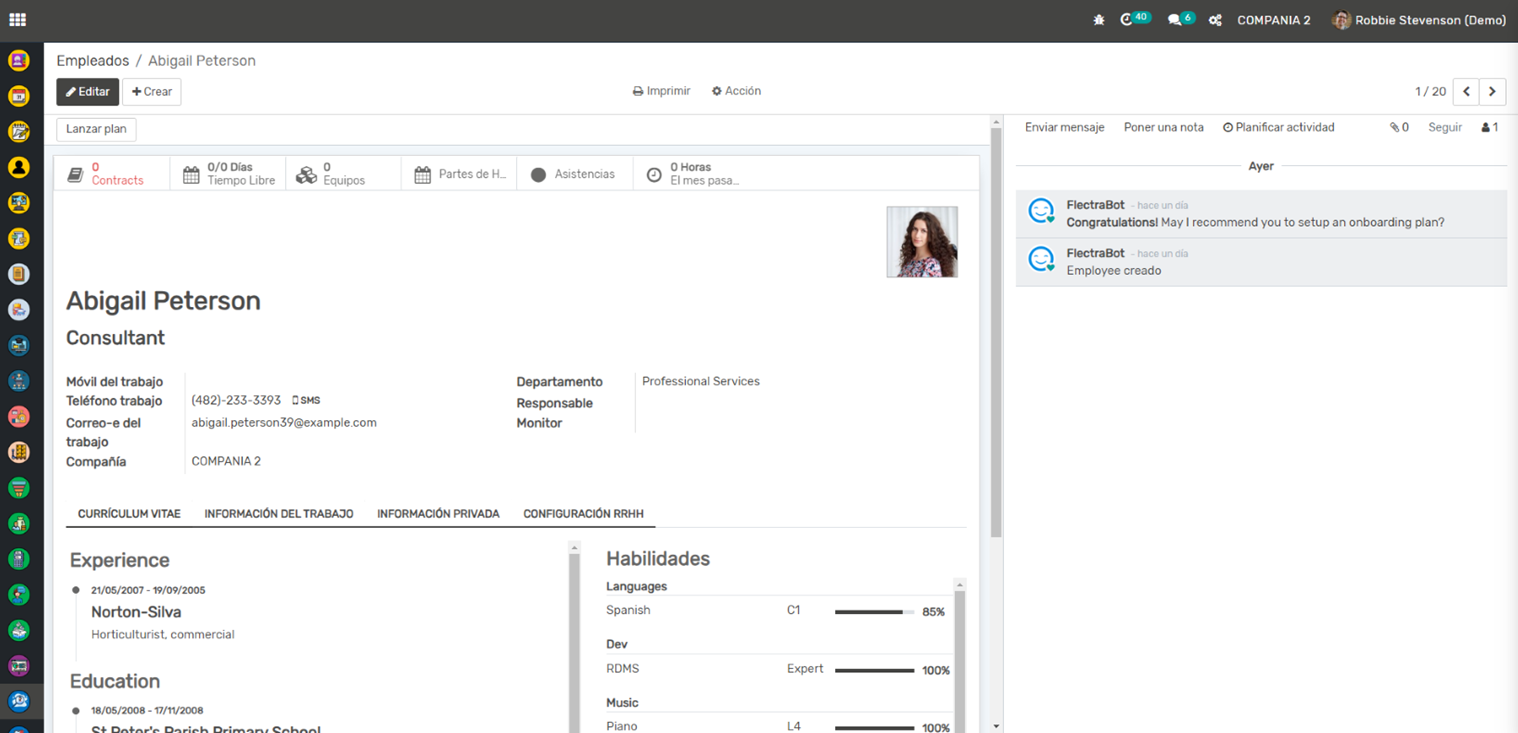Click the attachments paperclip icon
The height and width of the screenshot is (733, 1518).
click(x=1398, y=128)
